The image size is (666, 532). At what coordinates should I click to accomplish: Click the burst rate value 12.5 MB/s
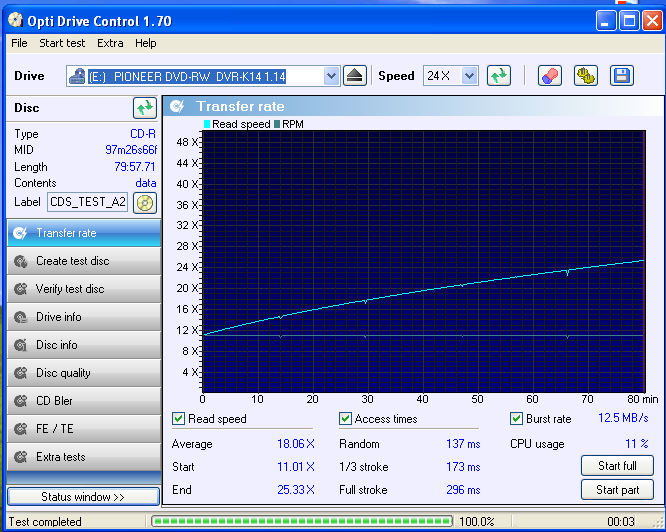click(x=623, y=418)
